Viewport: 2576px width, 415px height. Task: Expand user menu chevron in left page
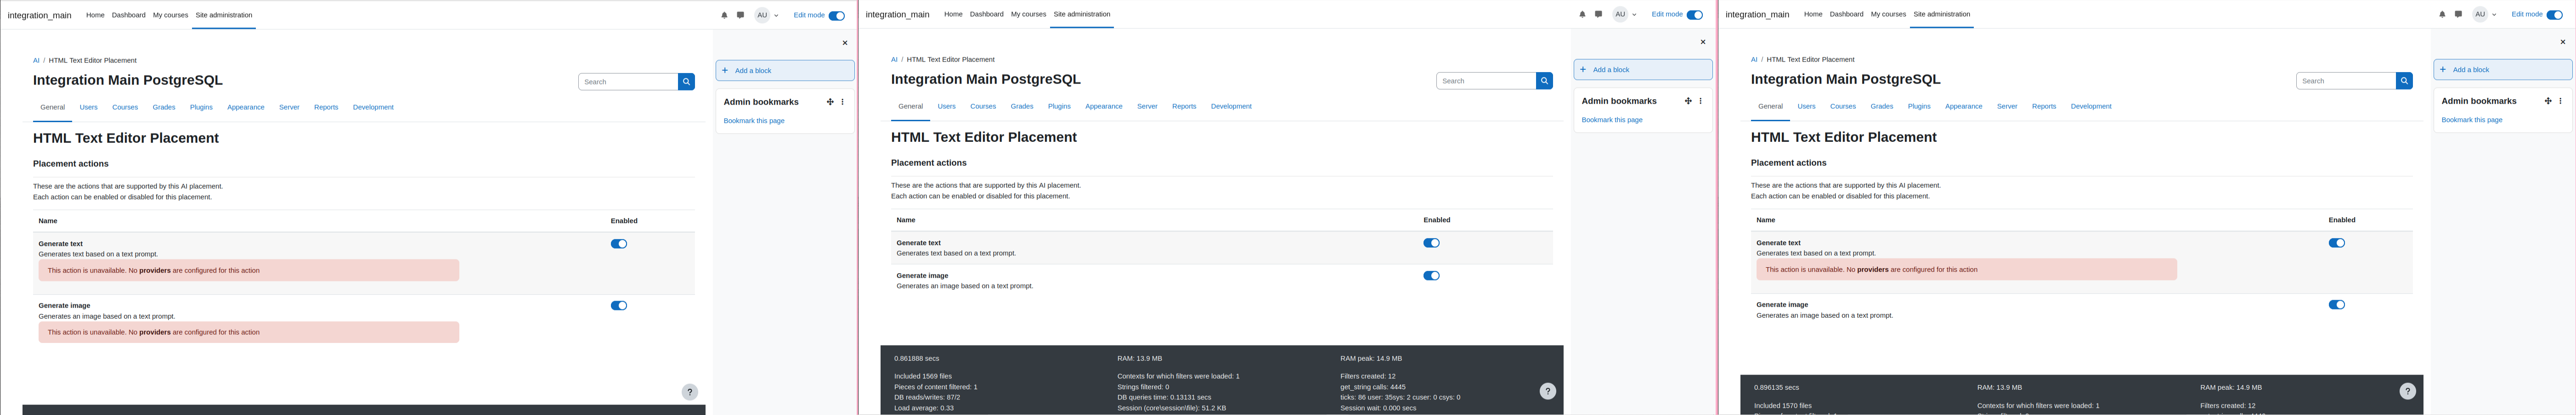(x=776, y=16)
